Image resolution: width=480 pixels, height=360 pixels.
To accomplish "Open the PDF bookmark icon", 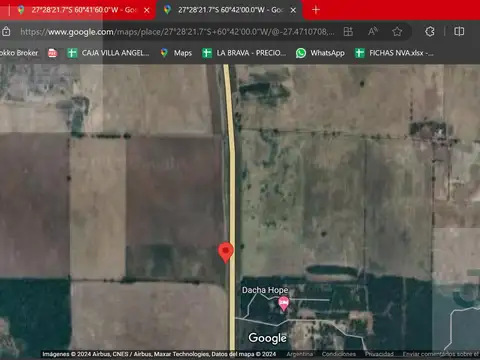I will (53, 53).
